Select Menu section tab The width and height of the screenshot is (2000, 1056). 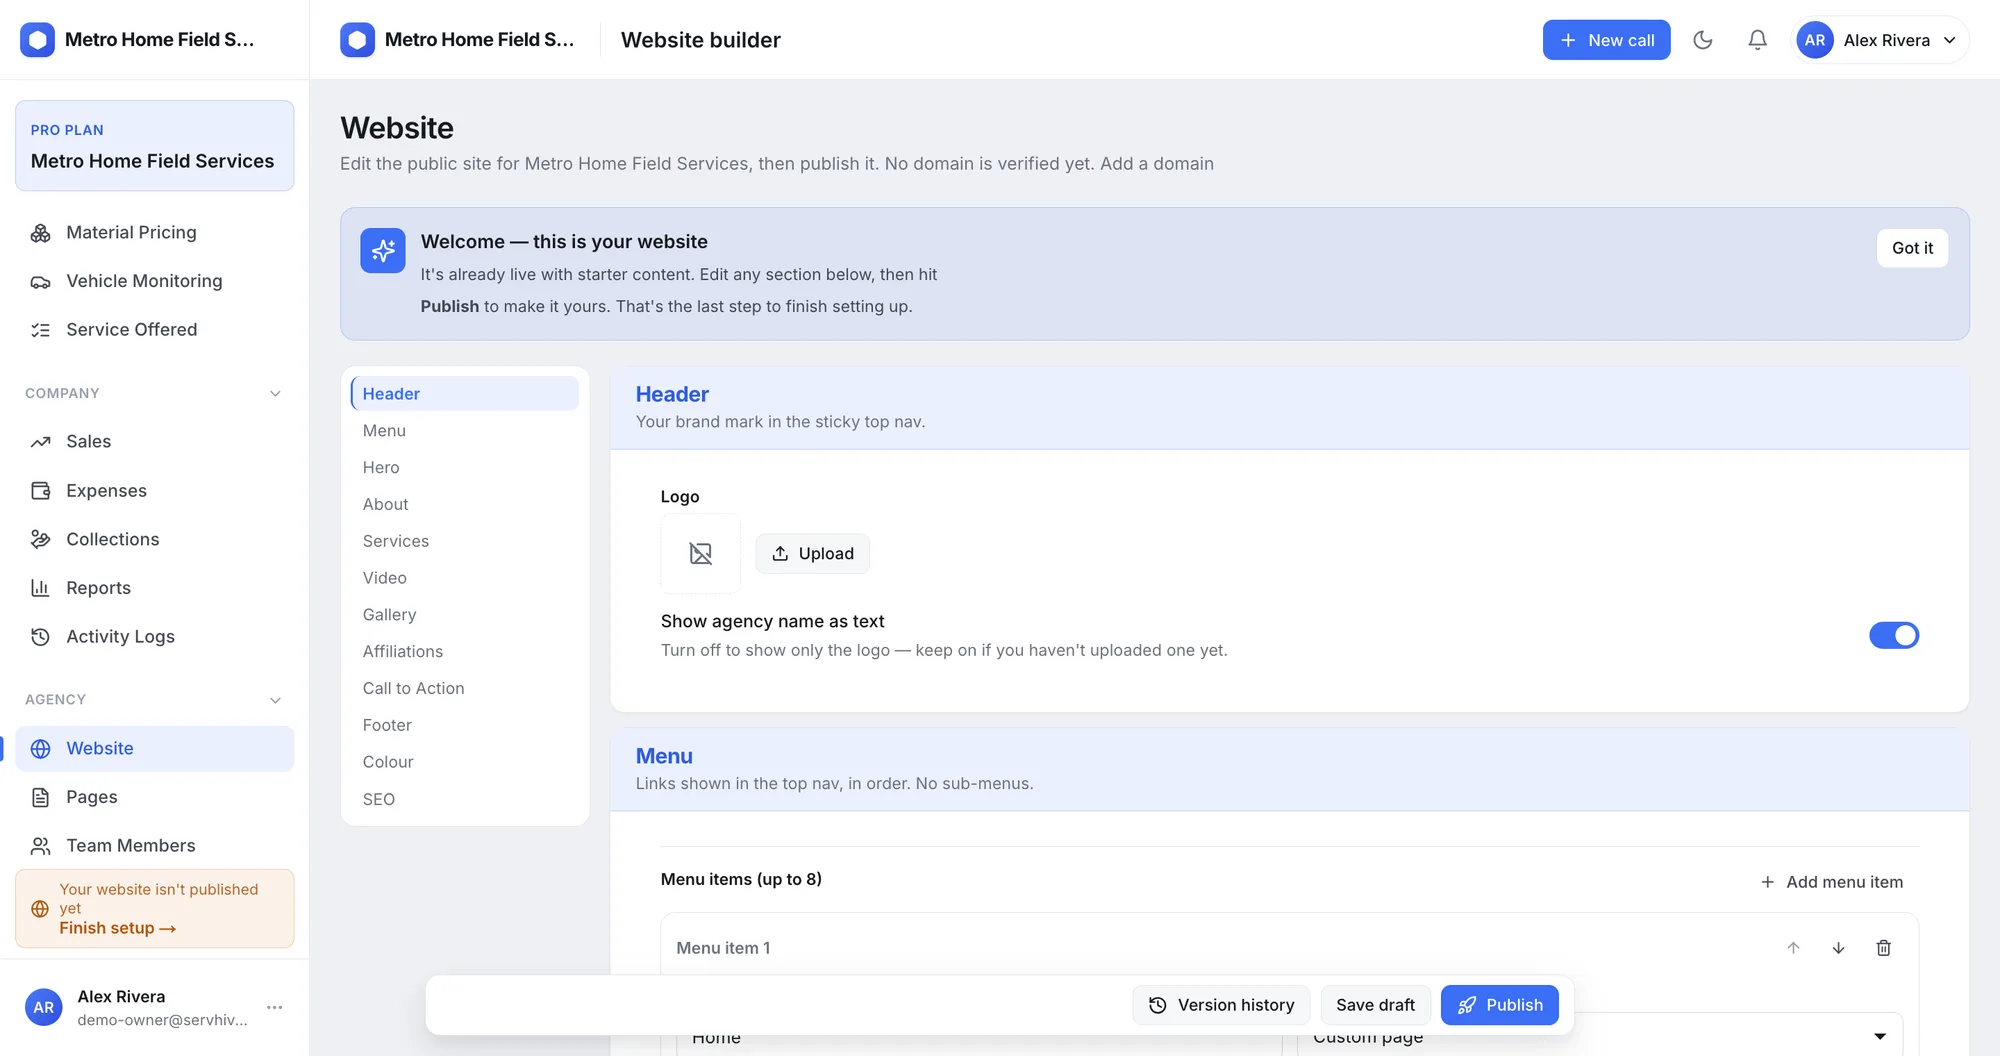click(465, 431)
